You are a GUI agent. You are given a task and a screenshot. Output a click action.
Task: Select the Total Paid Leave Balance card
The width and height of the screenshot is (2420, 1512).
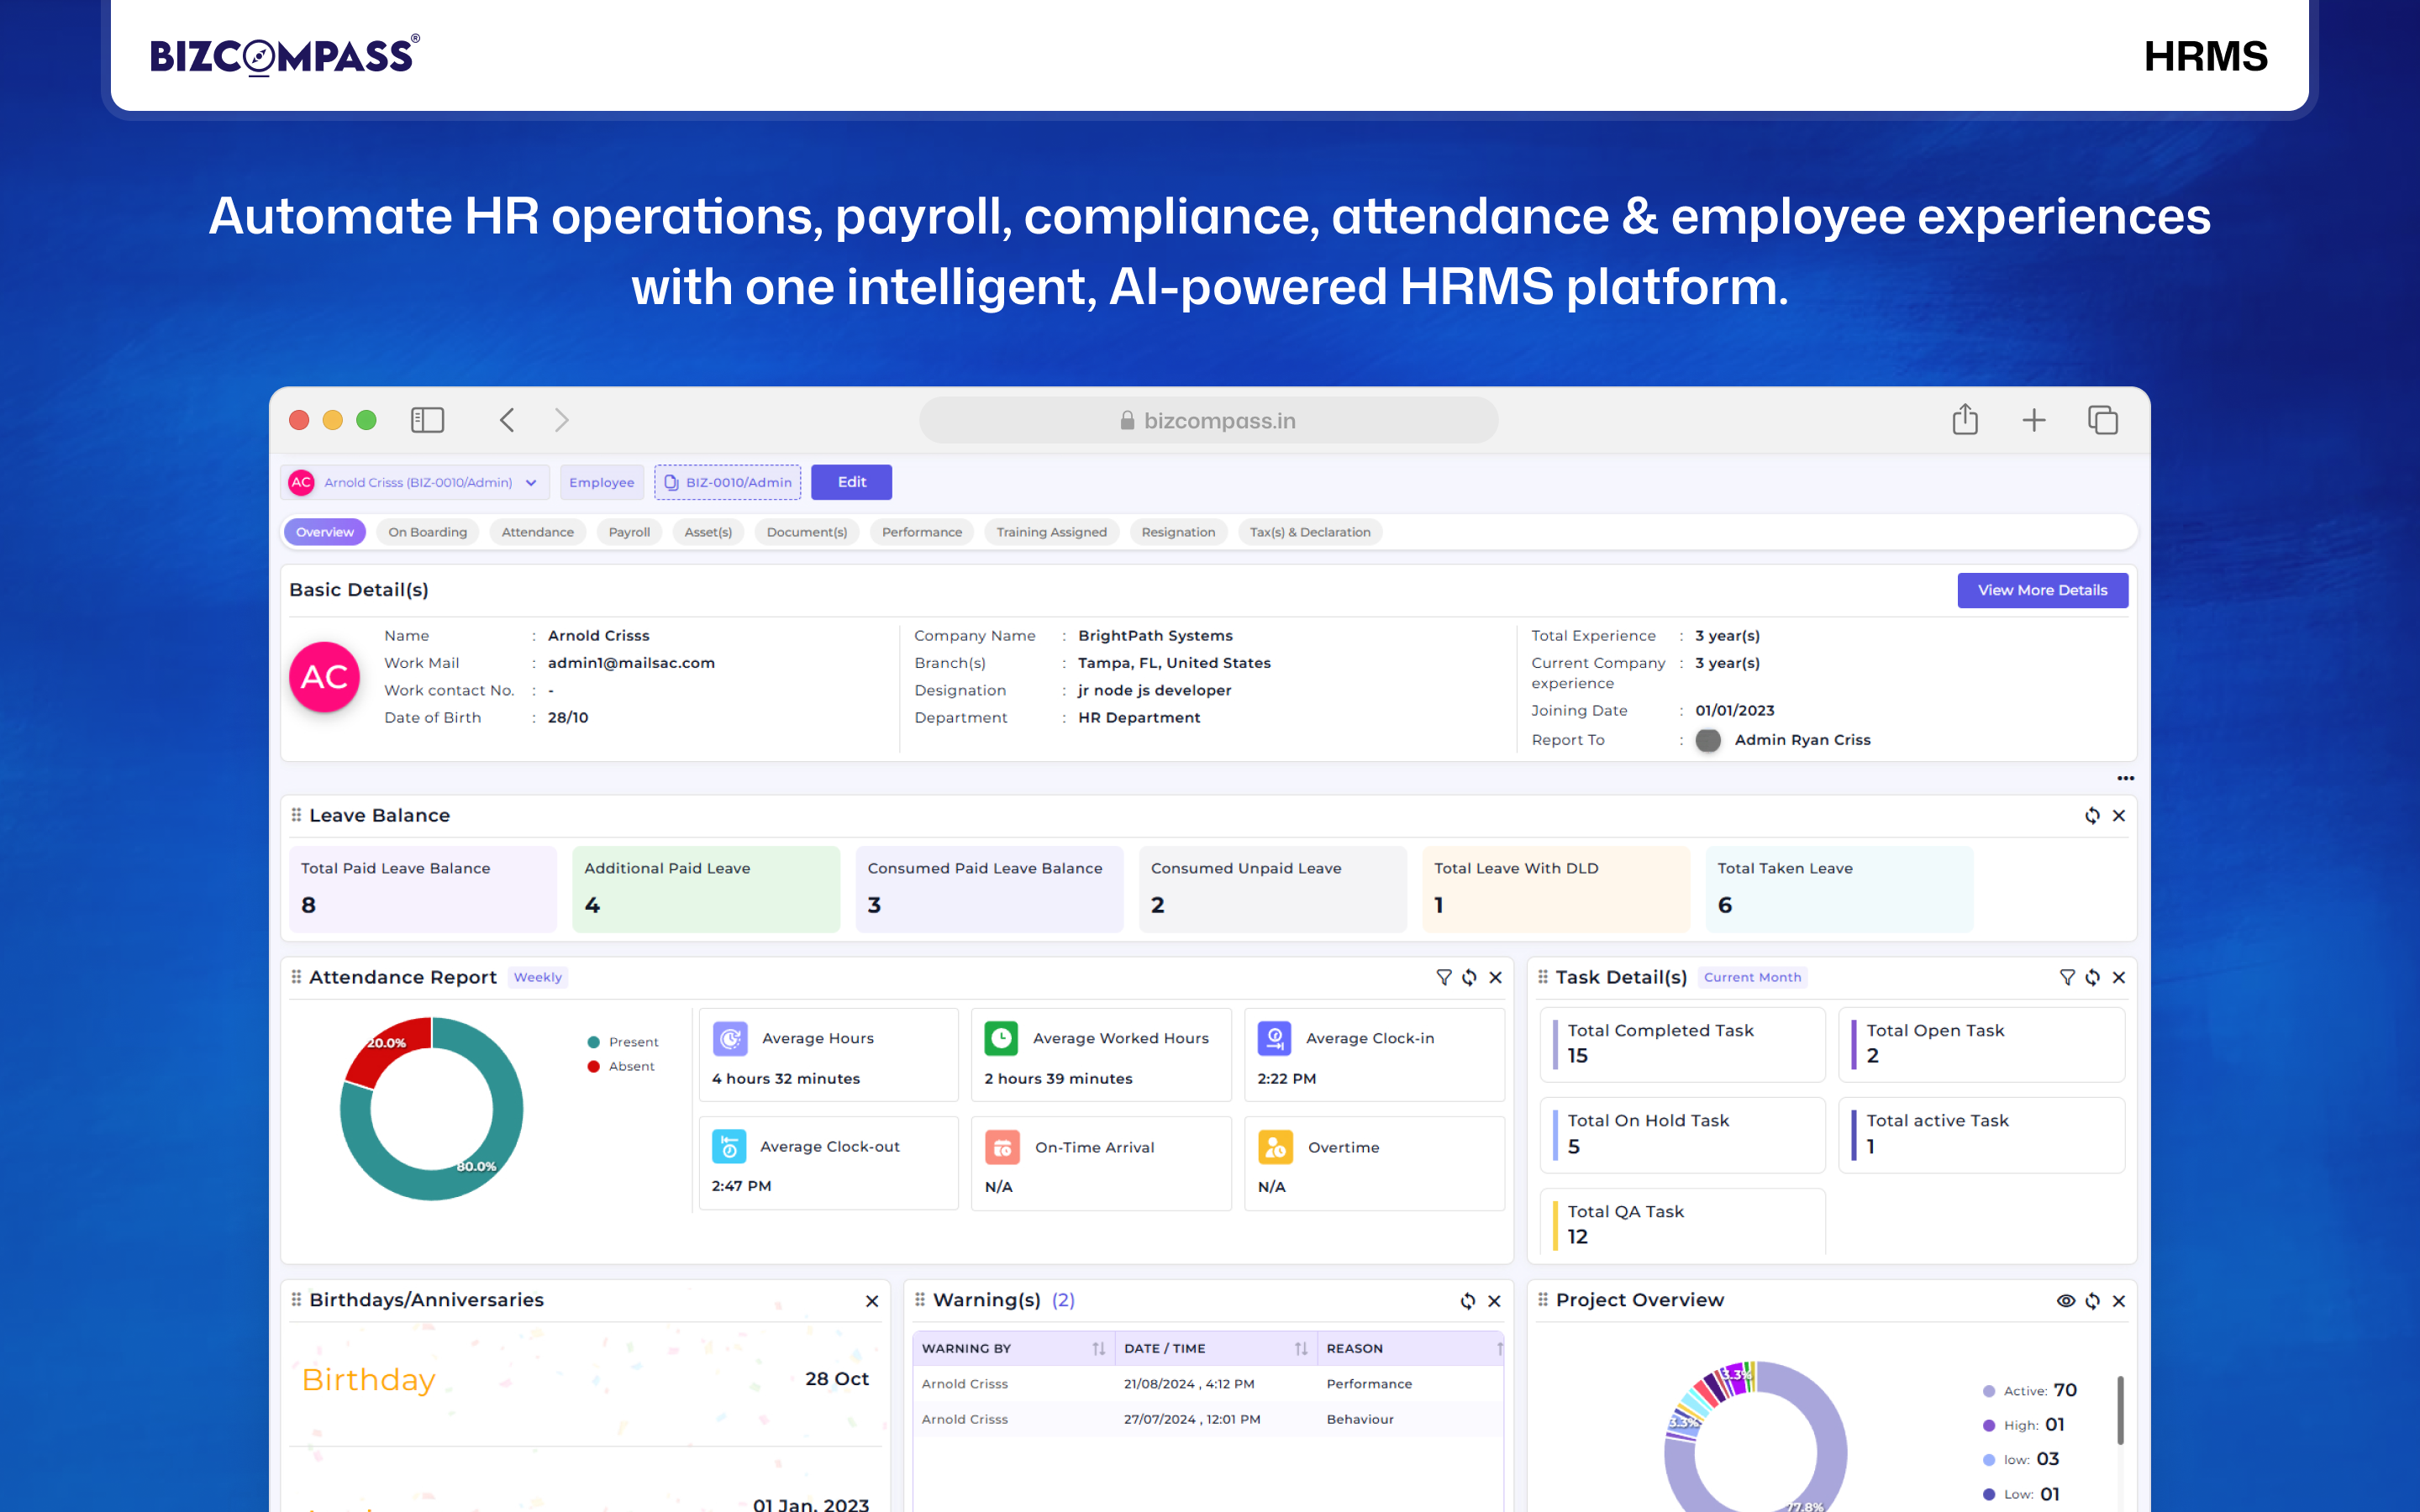423,889
